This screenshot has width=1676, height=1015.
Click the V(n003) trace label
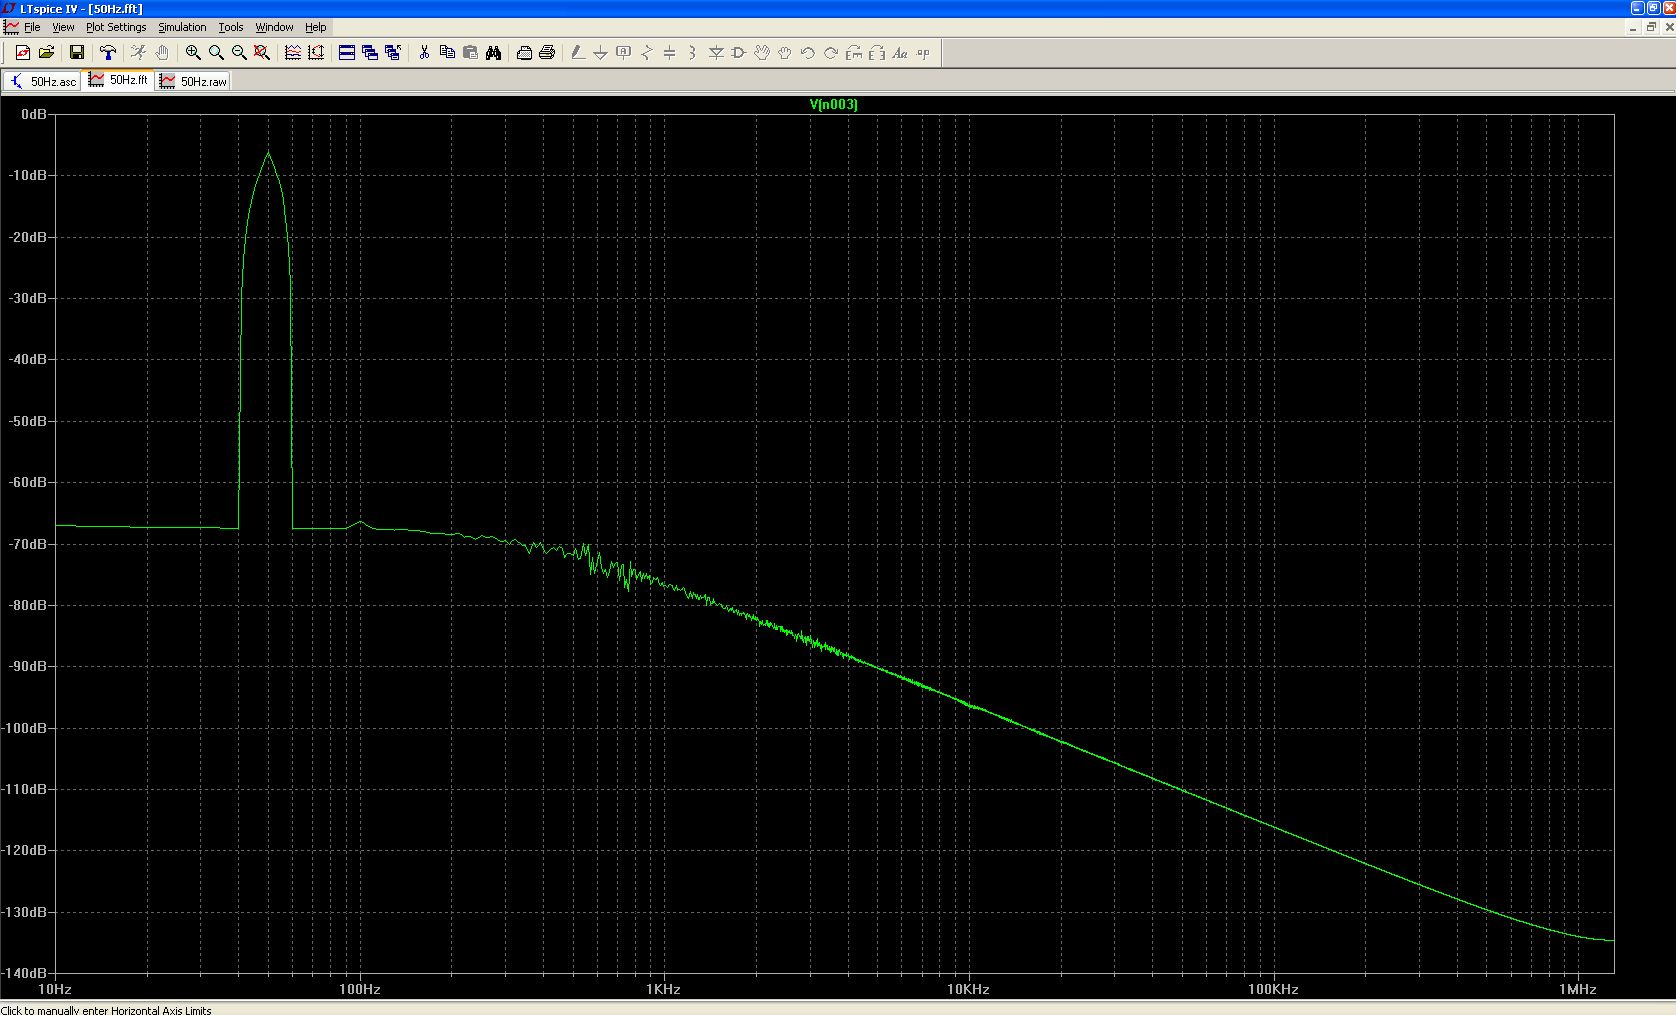833,104
